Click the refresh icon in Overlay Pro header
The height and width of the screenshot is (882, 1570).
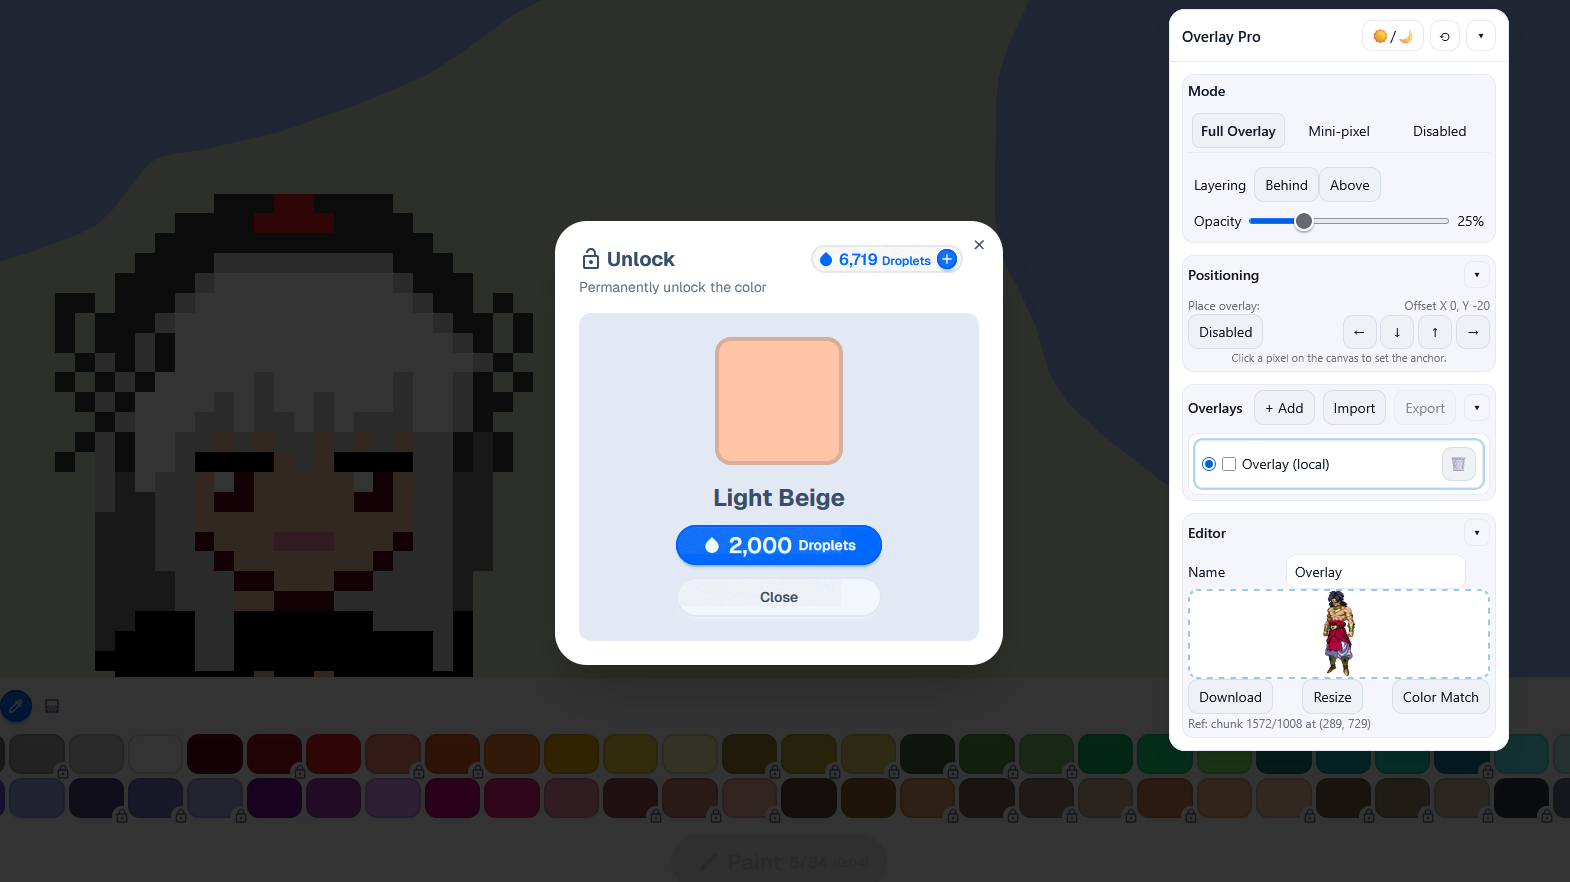click(1444, 37)
